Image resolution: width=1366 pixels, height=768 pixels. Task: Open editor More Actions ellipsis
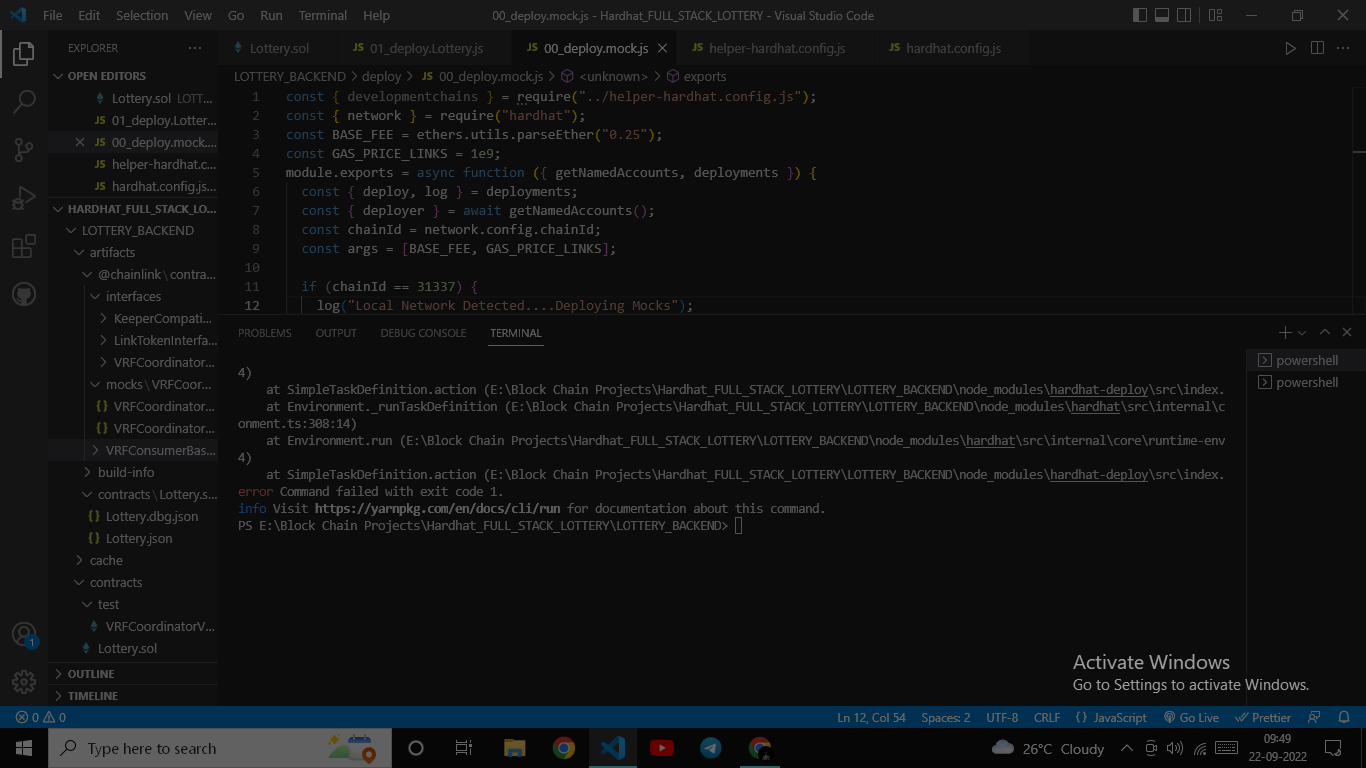1344,48
